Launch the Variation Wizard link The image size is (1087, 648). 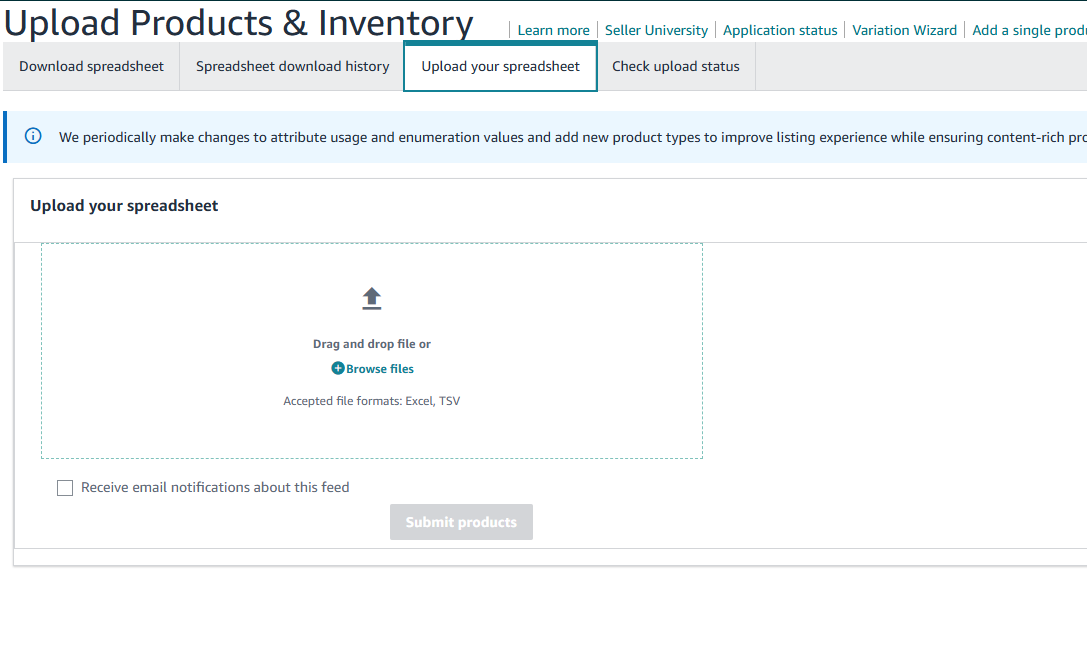(x=905, y=30)
